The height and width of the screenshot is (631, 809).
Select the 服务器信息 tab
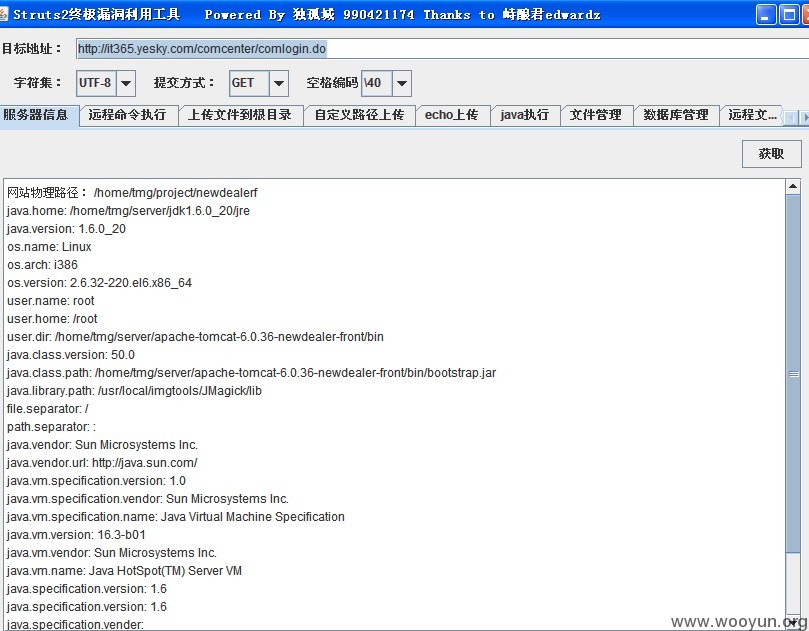(x=39, y=115)
